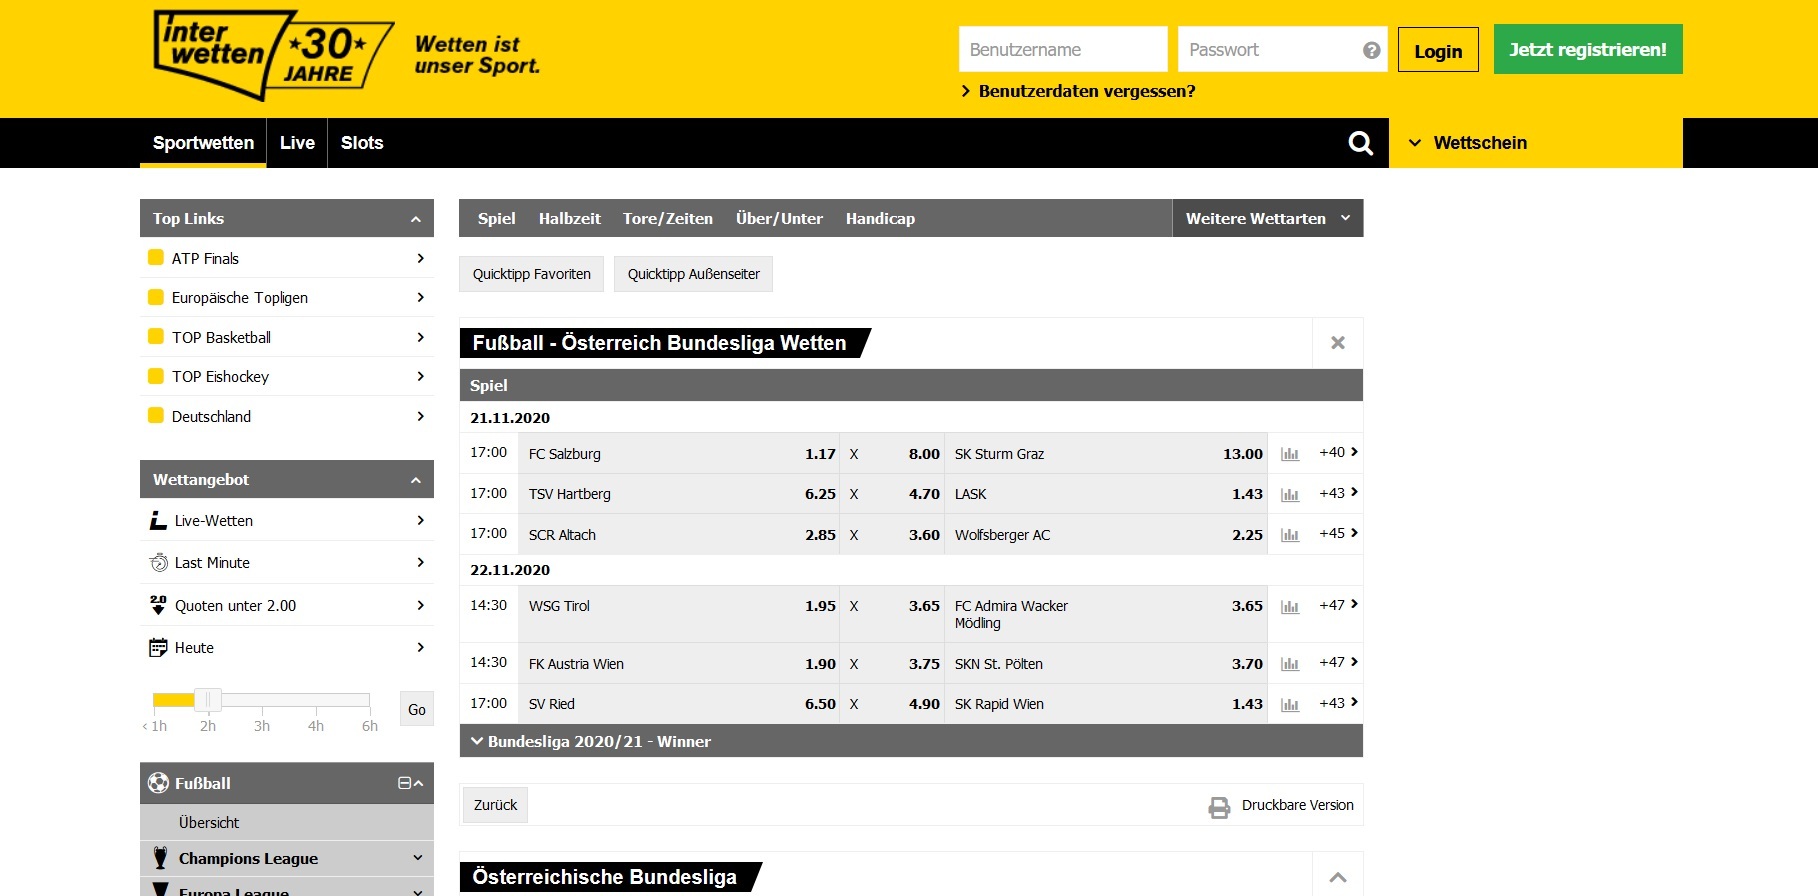Screen dimensions: 1818x896
Task: Bet on FC Admira Wacker Mödling at 3.65
Action: pos(1107,614)
